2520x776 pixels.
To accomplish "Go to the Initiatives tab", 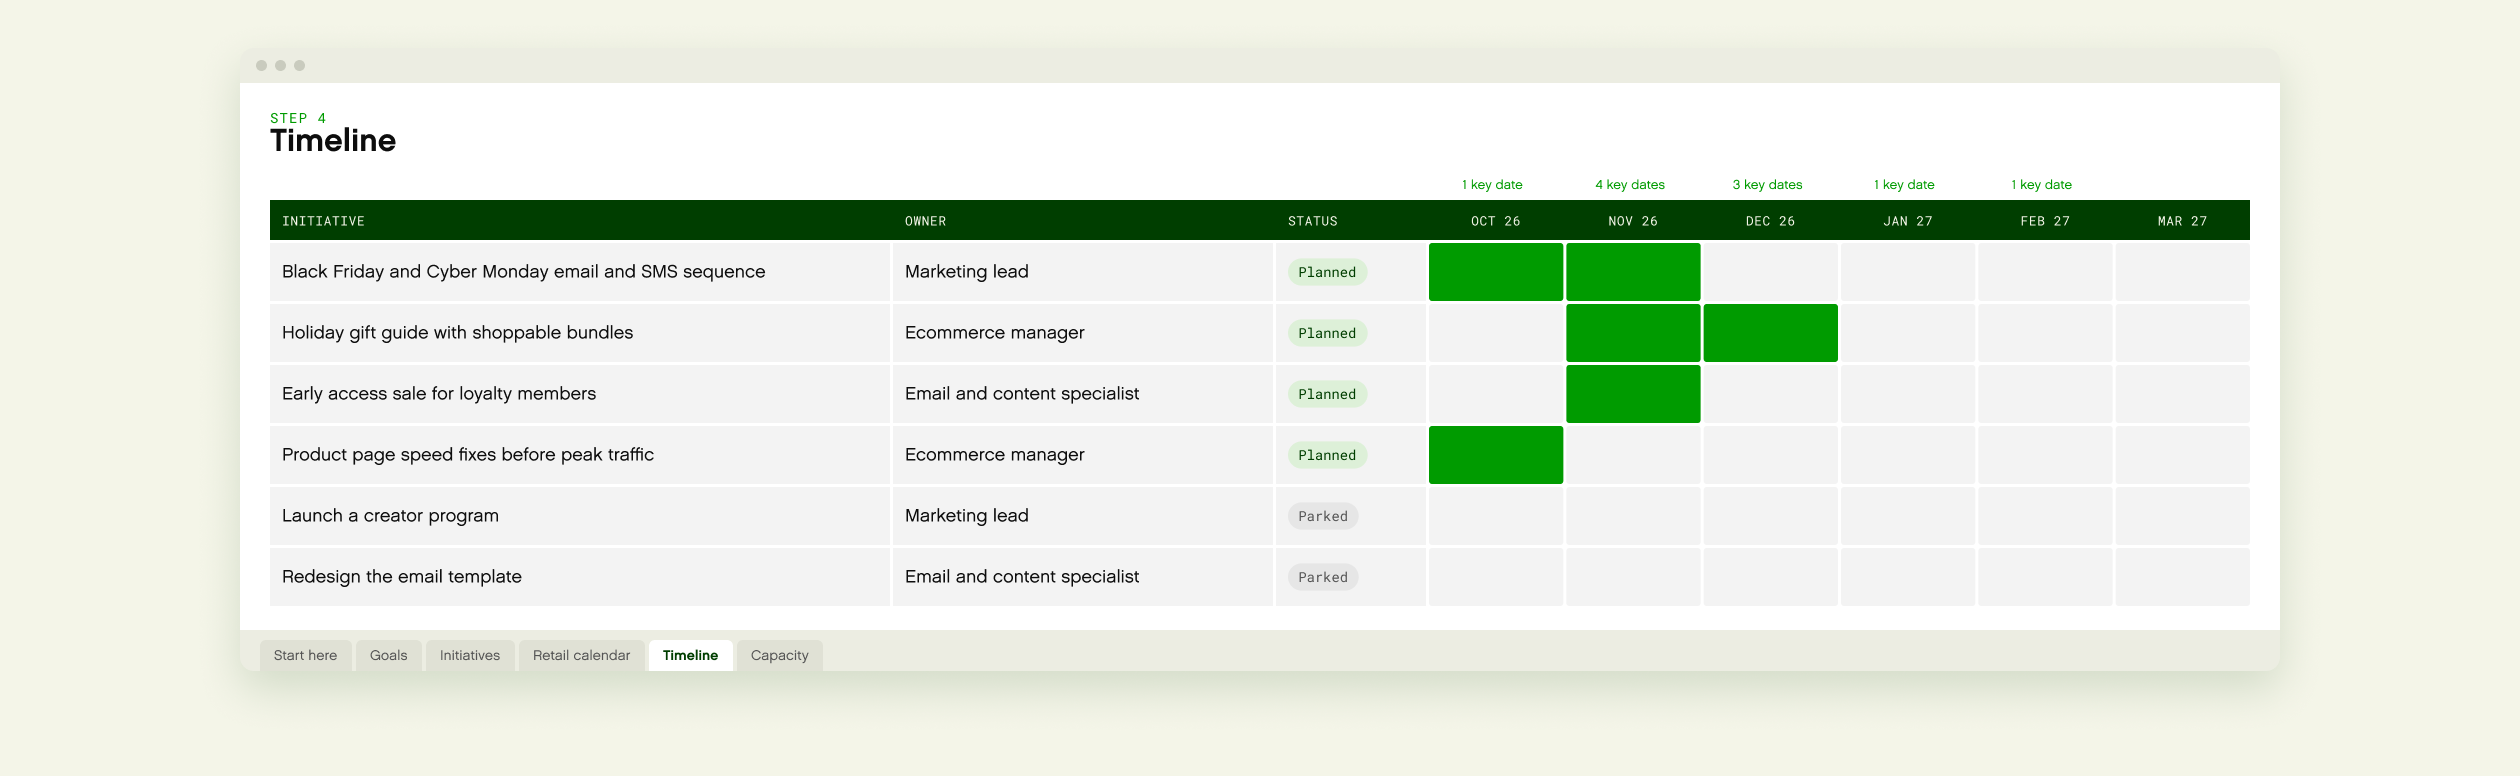I will point(470,655).
